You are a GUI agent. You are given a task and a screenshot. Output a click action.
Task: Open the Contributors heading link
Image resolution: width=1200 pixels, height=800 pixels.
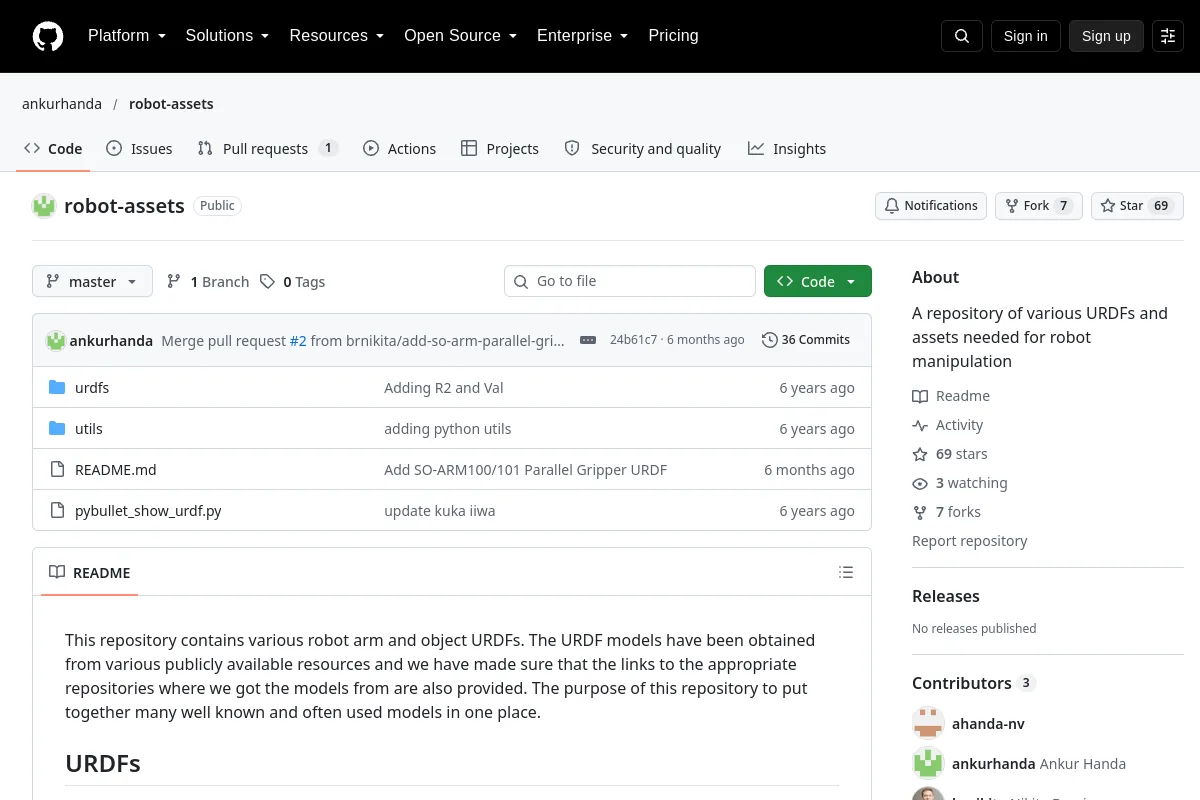[x=974, y=683]
